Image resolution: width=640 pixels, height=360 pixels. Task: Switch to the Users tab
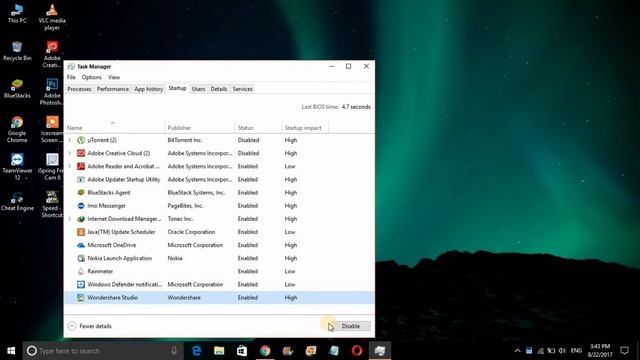198,89
